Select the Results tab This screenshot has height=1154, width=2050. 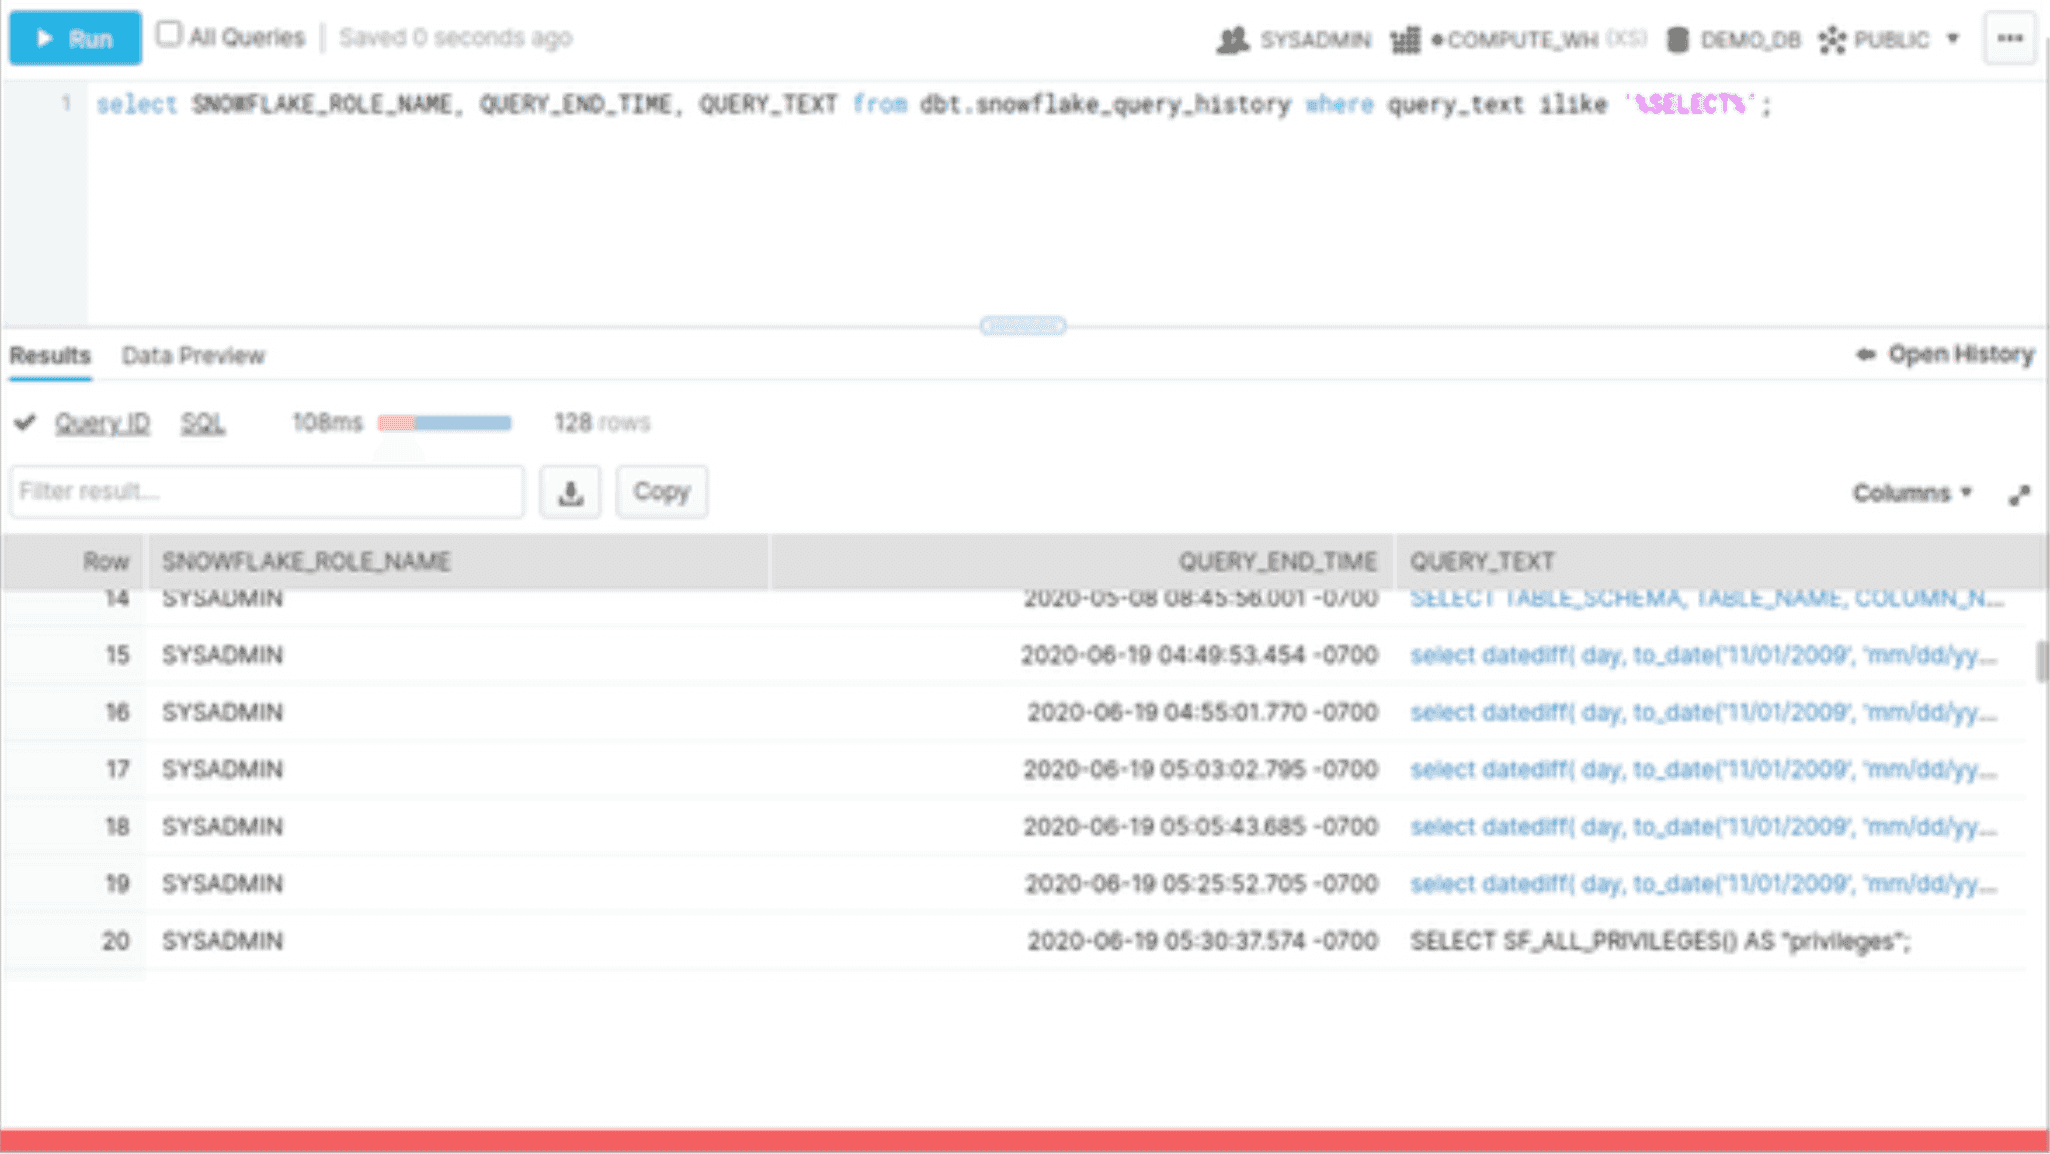(x=48, y=355)
